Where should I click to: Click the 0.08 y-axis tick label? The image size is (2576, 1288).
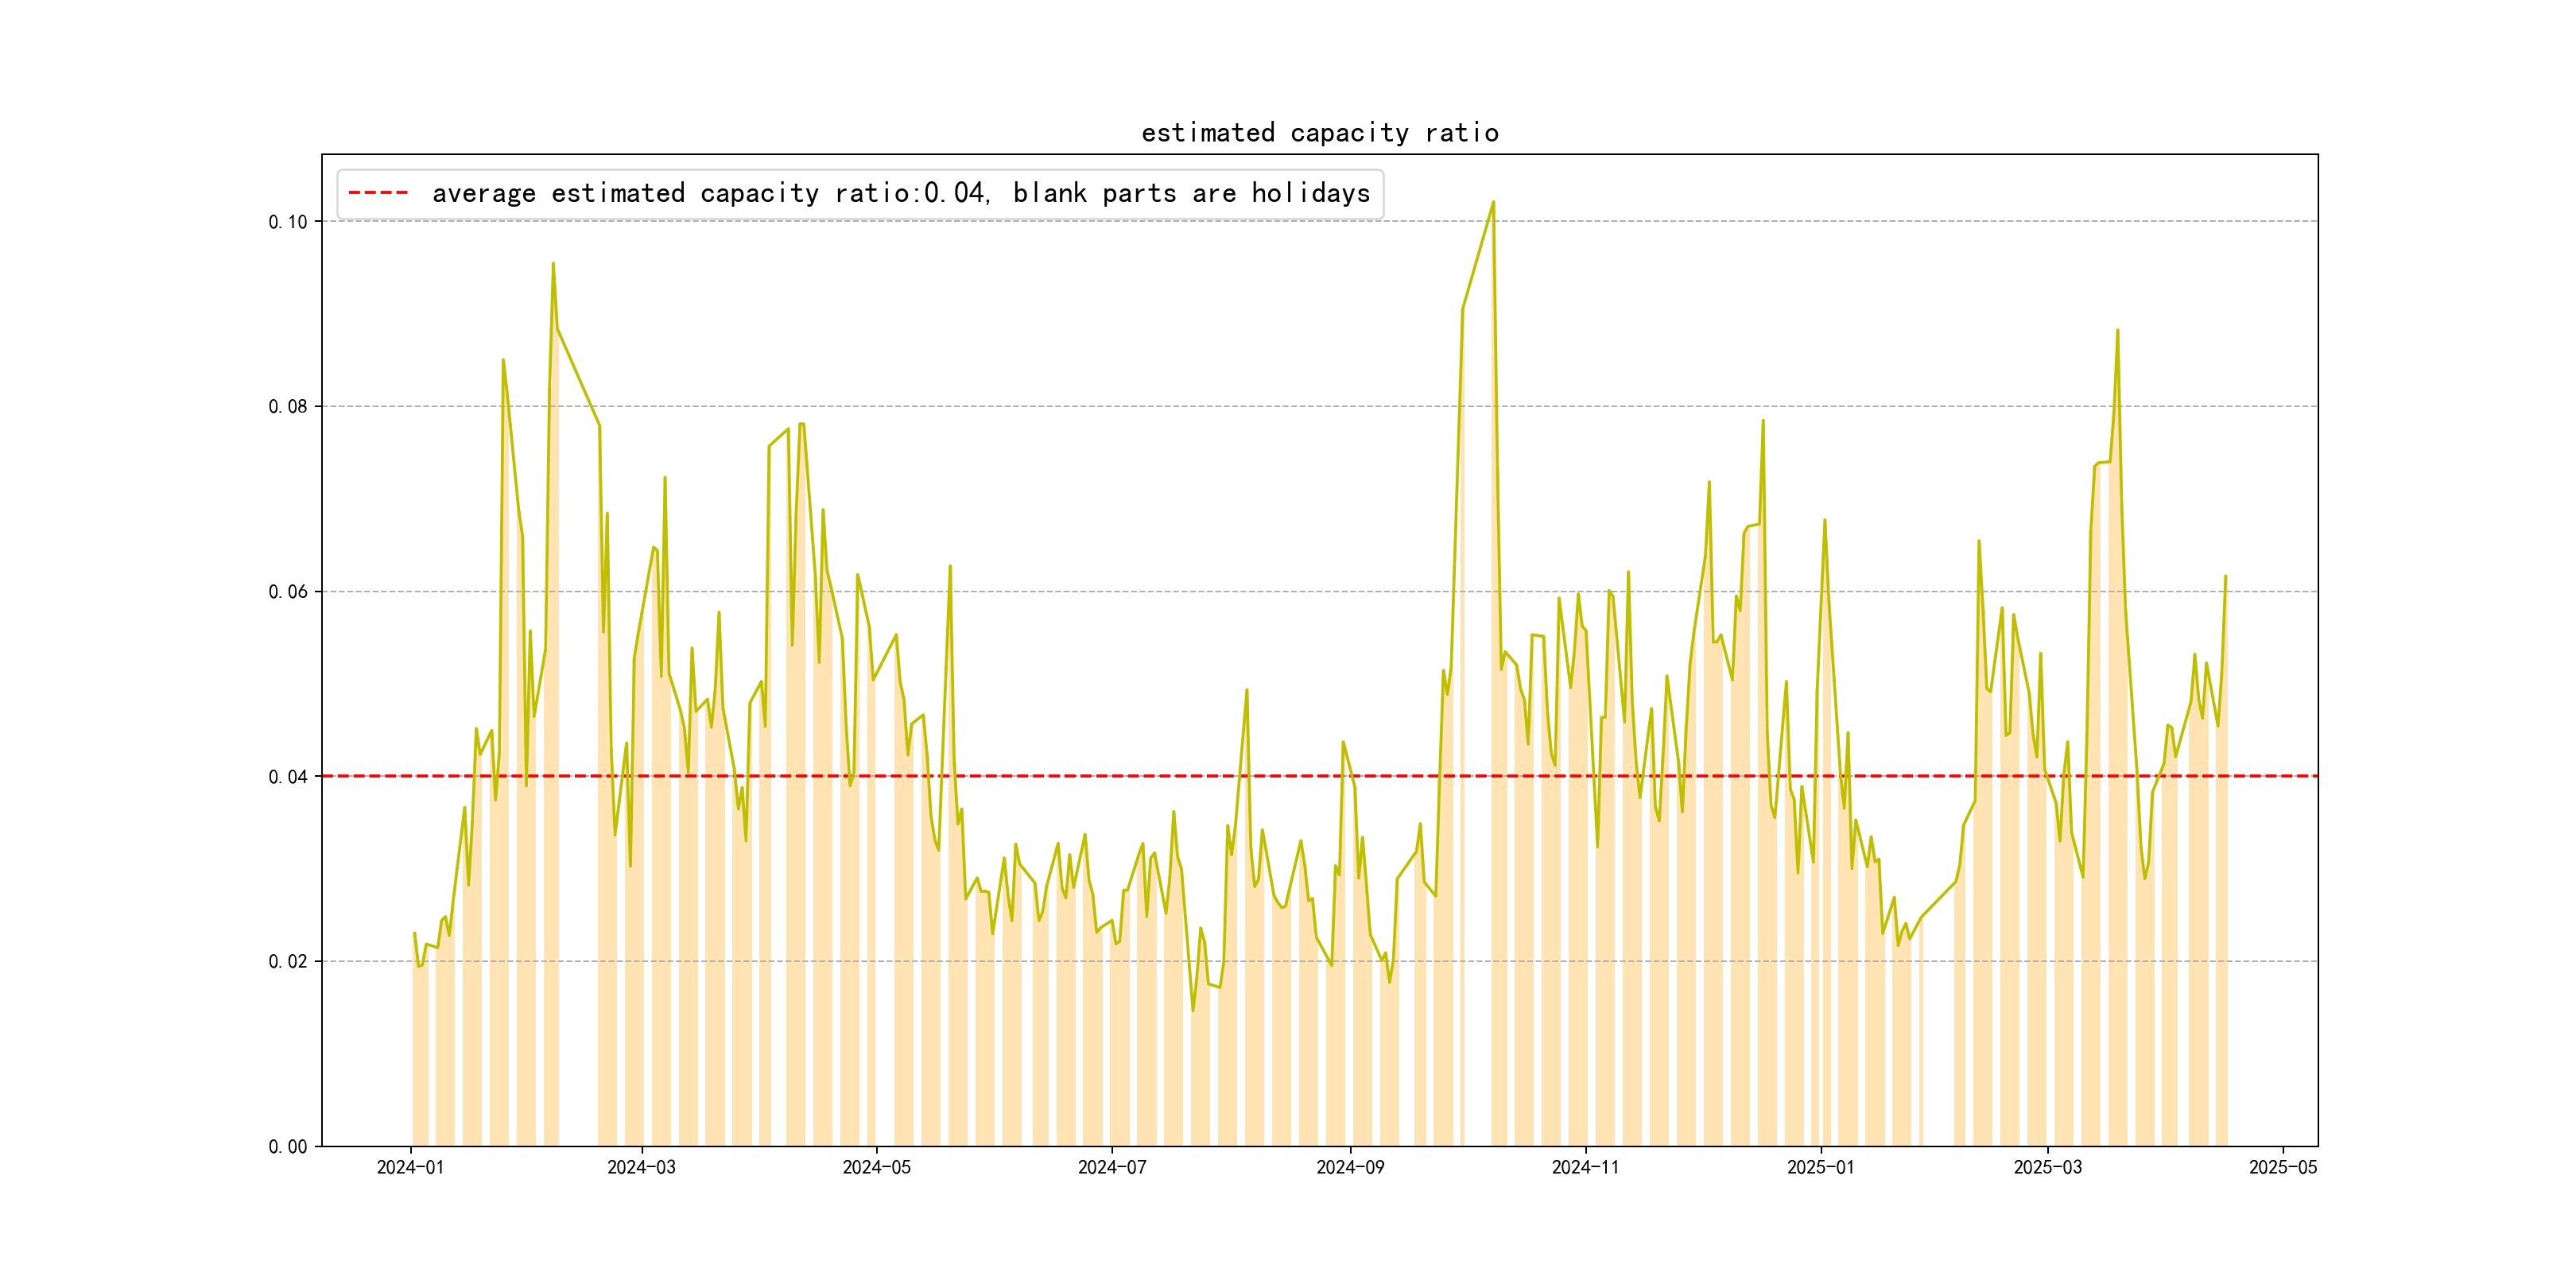[x=288, y=407]
